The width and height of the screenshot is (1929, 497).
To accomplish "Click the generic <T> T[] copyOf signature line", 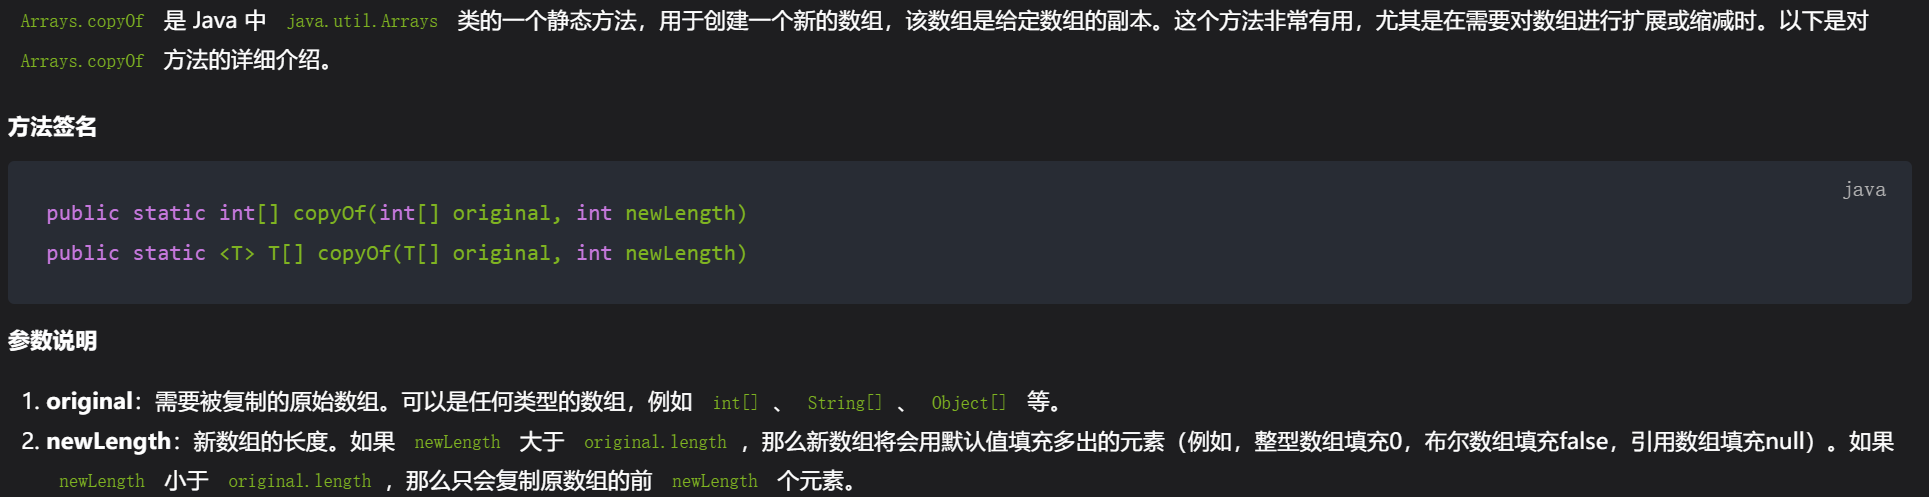I will tap(396, 253).
